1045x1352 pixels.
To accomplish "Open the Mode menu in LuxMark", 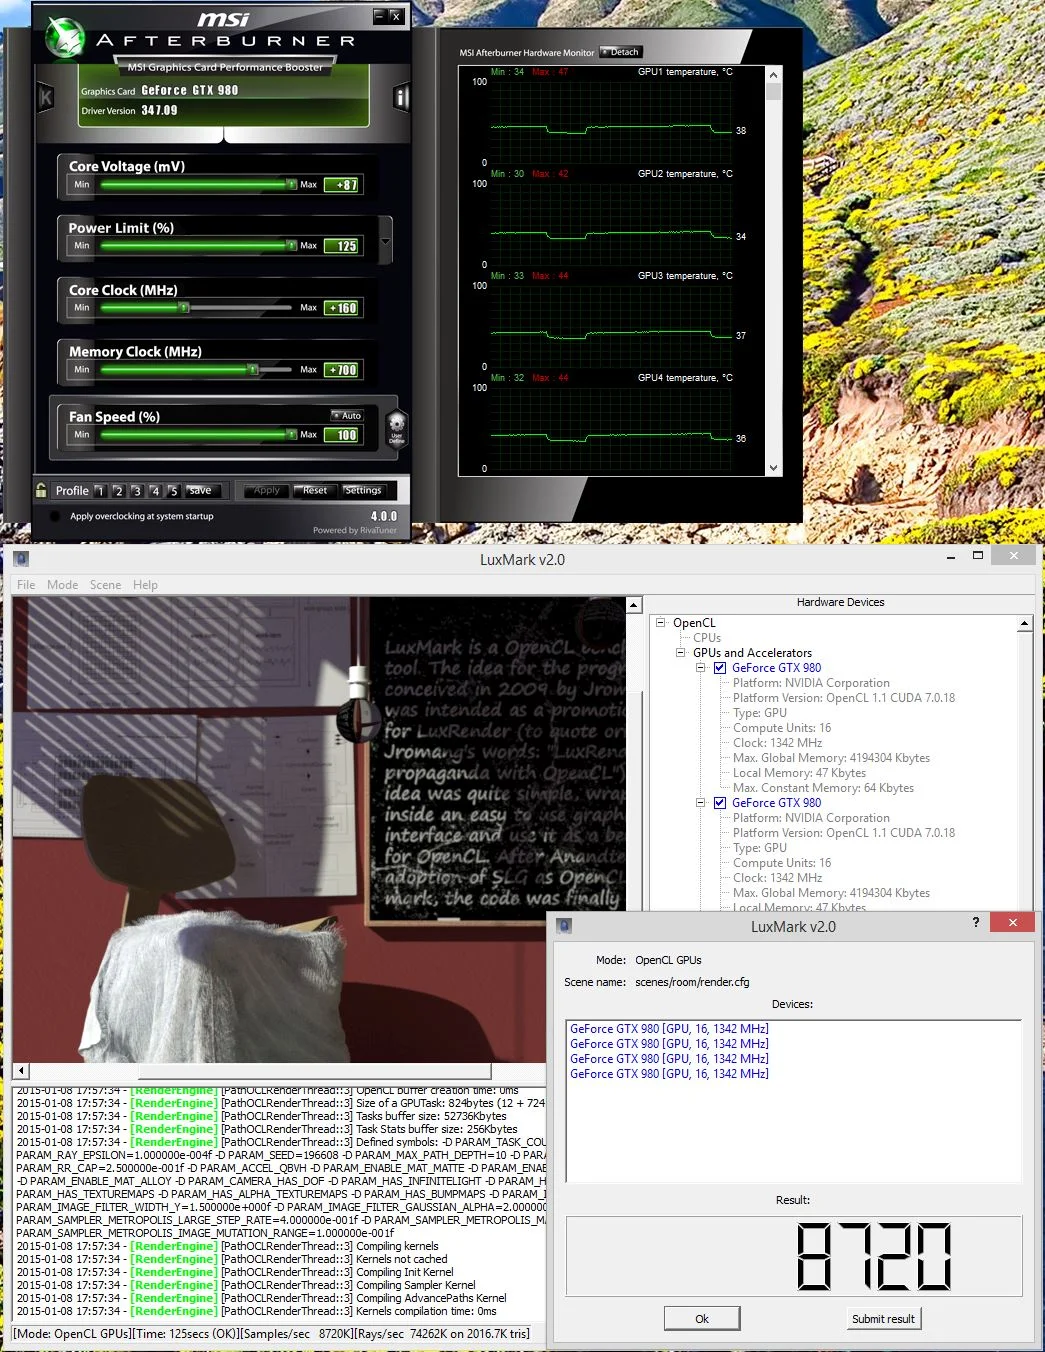I will coord(62,585).
